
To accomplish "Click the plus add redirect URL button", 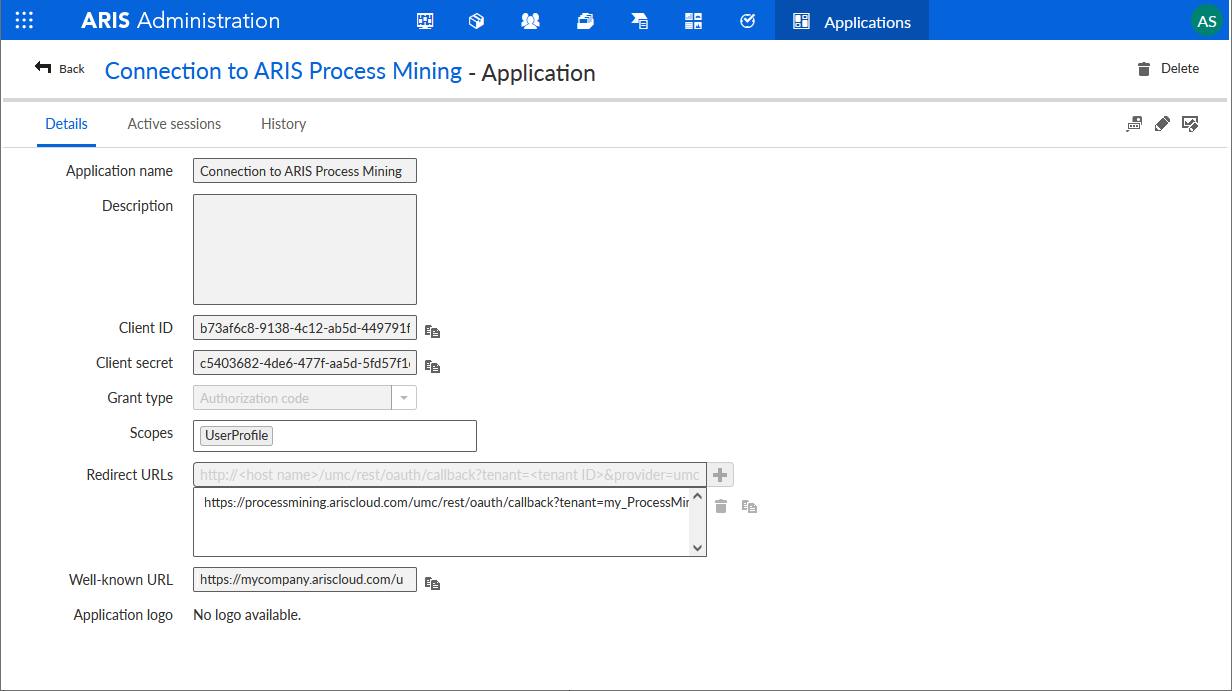I will [x=721, y=475].
